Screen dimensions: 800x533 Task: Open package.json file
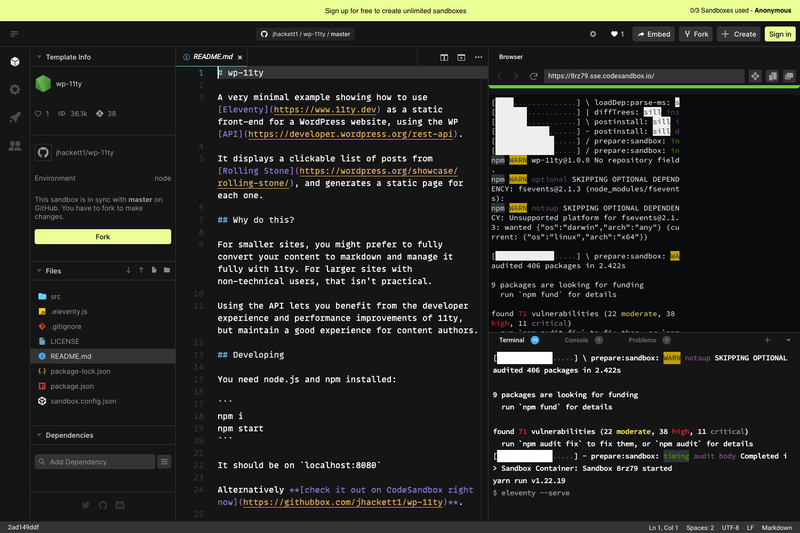[x=103, y=386]
